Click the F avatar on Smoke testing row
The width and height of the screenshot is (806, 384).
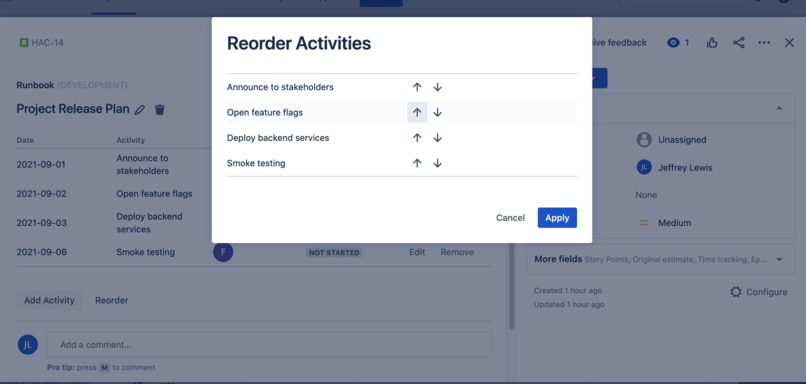point(223,252)
